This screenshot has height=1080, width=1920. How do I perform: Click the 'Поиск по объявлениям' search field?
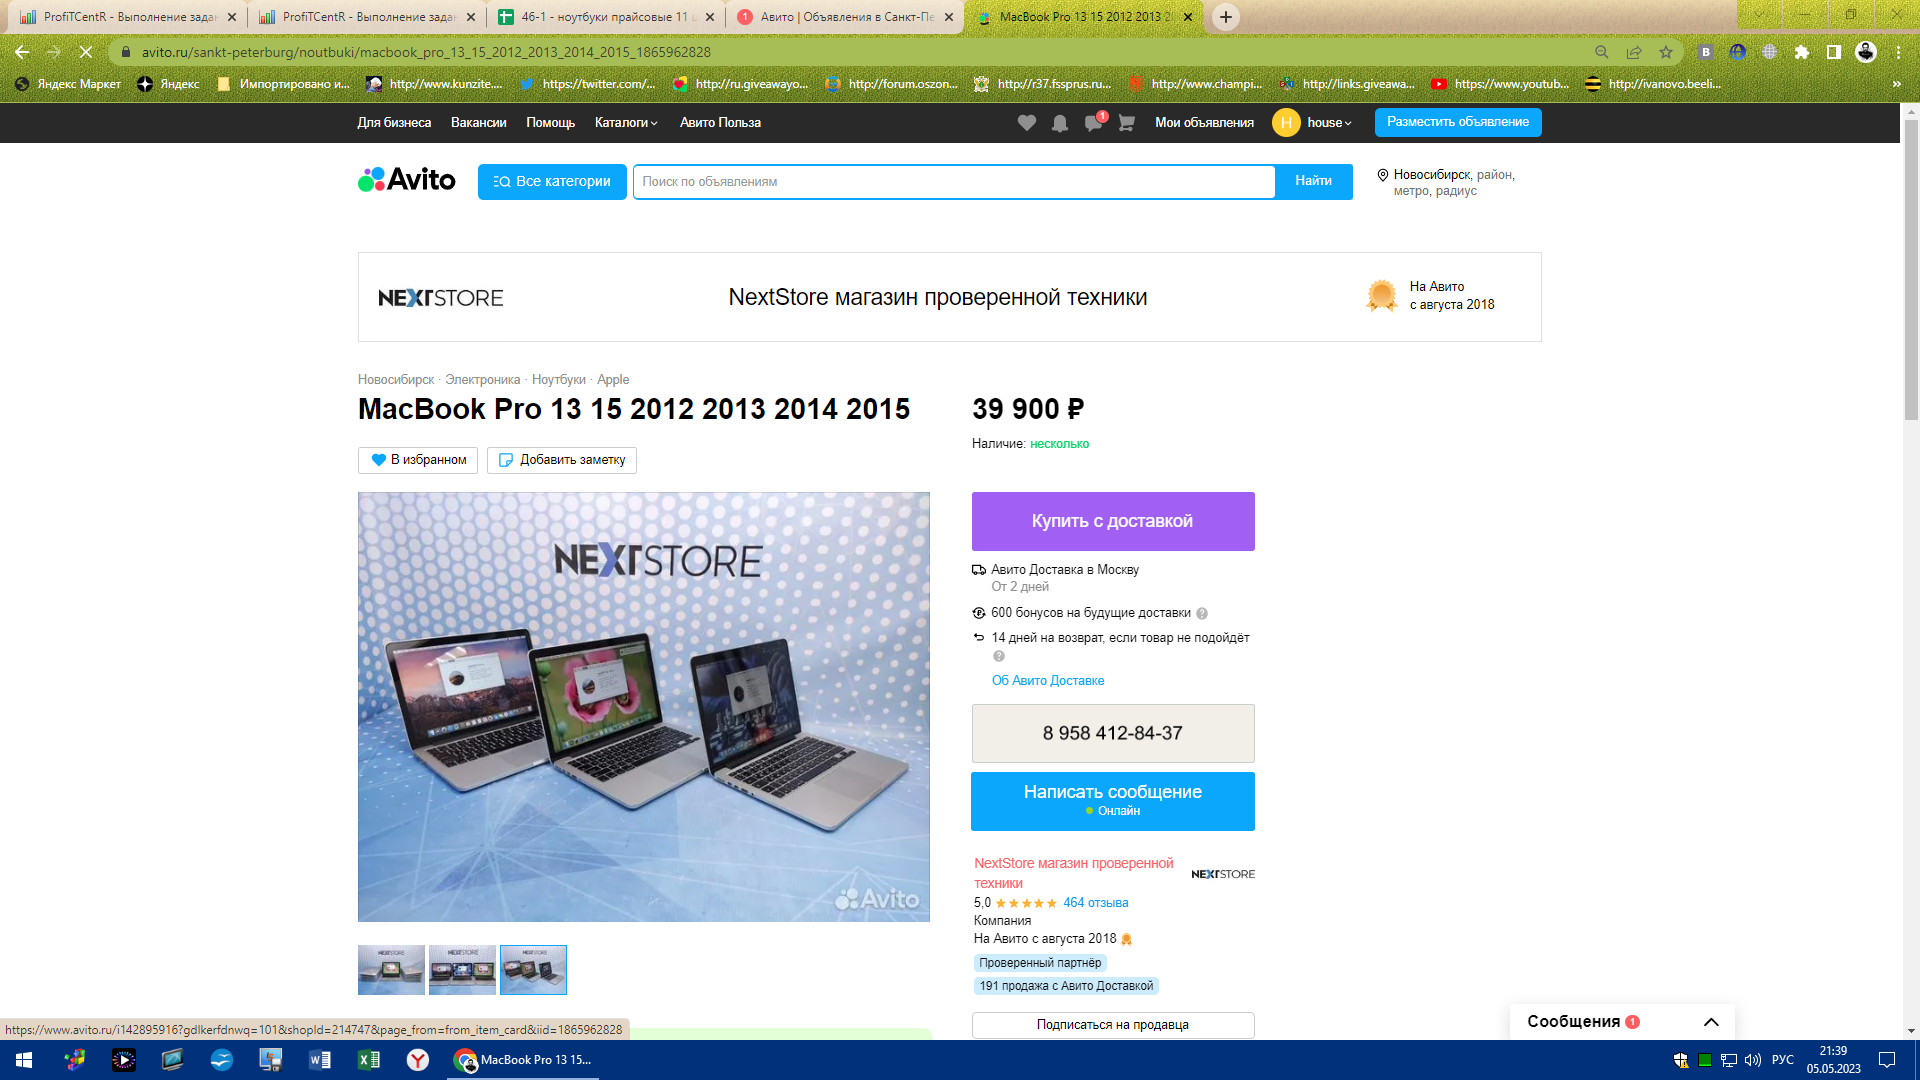coord(953,182)
